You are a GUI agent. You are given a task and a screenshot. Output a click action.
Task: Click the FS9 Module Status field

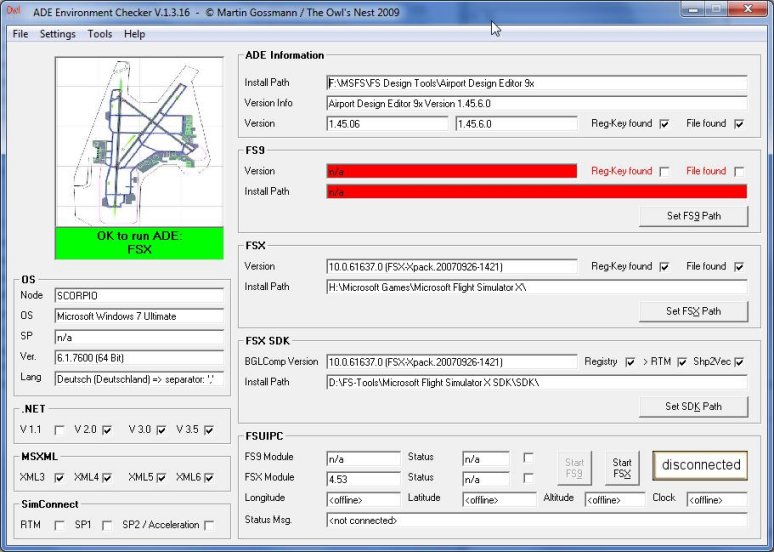(486, 459)
